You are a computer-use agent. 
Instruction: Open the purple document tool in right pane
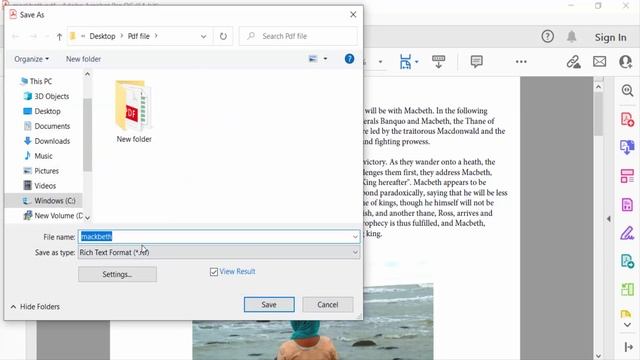pyautogui.click(x=627, y=204)
